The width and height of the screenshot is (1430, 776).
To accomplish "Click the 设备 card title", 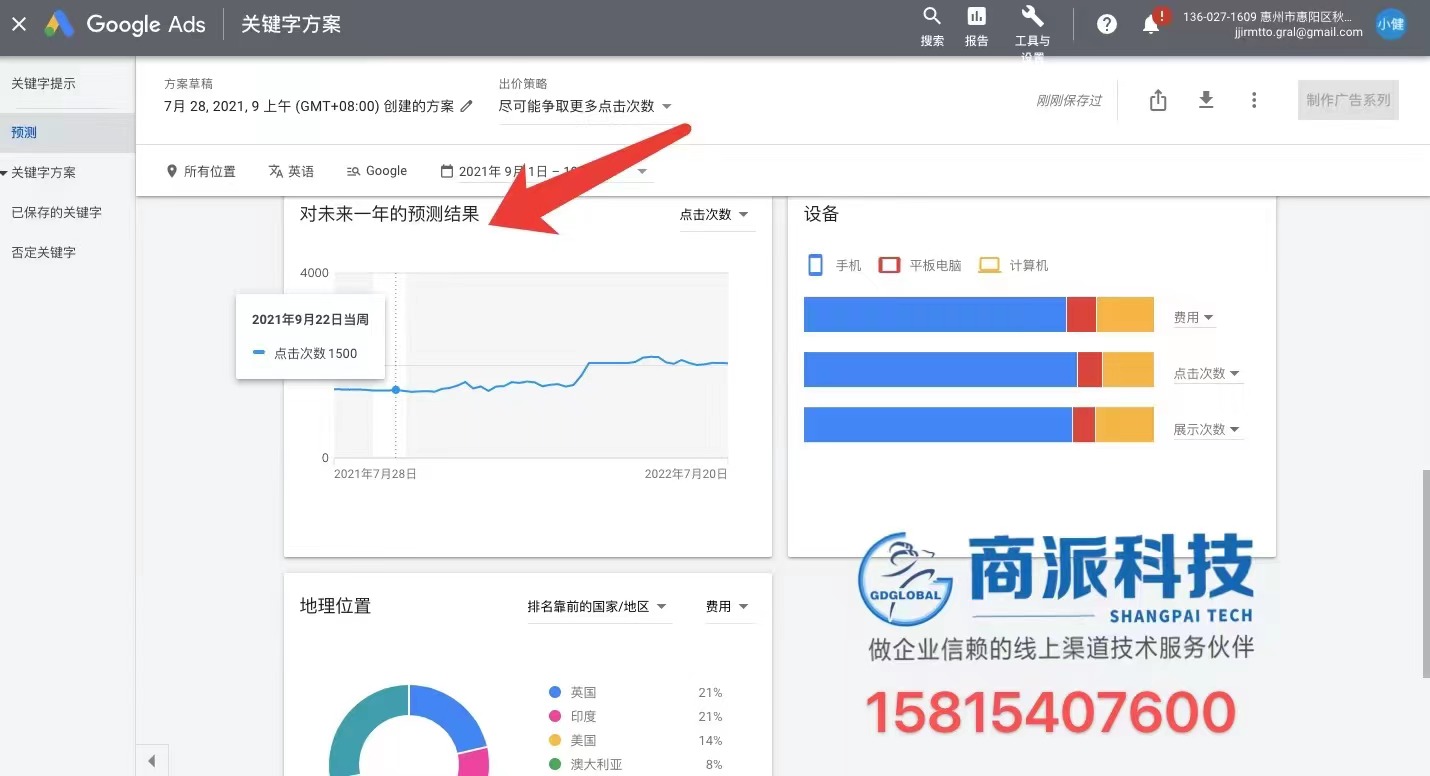I will tap(821, 213).
